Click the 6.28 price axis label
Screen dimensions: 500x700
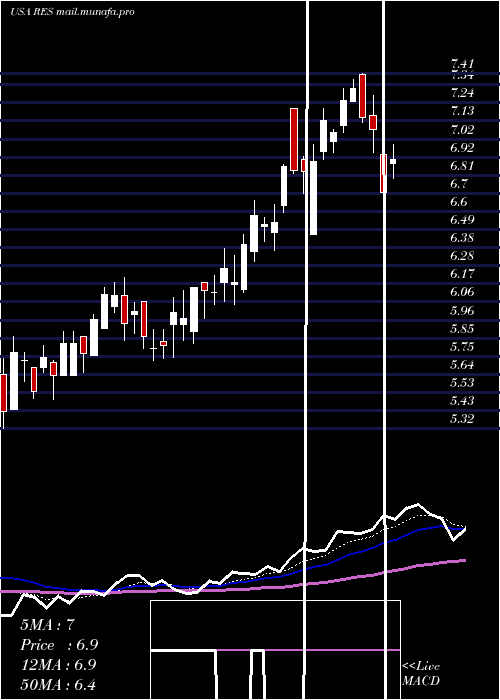[x=462, y=256]
